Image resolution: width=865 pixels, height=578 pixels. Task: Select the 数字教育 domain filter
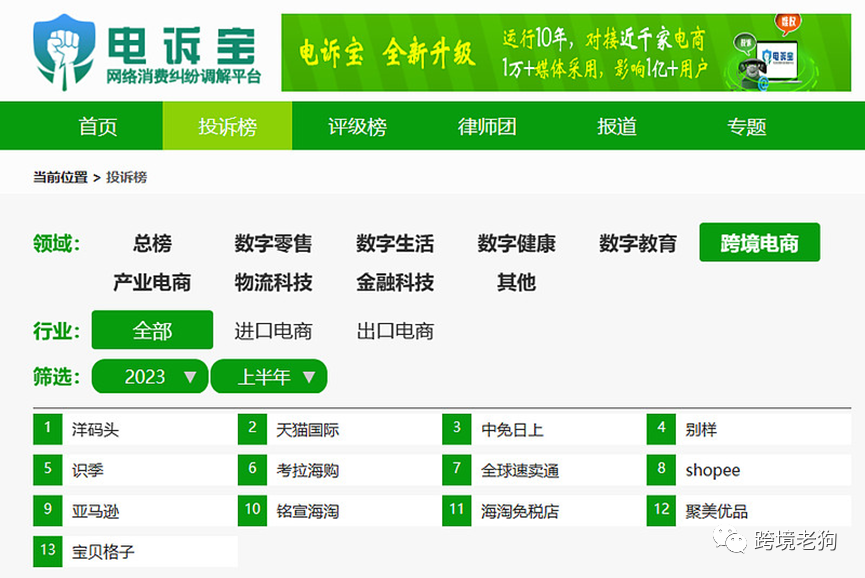[638, 243]
